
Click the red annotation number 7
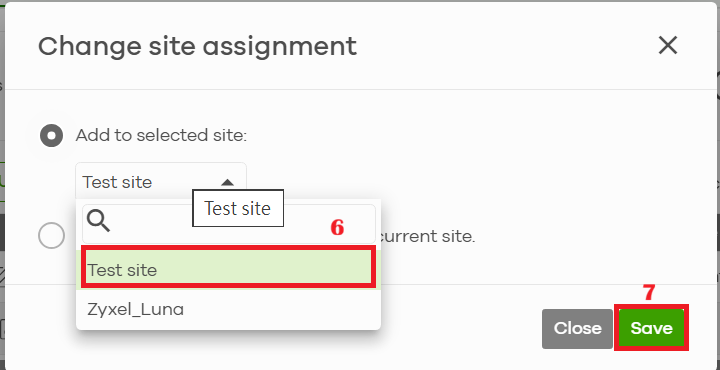(648, 292)
